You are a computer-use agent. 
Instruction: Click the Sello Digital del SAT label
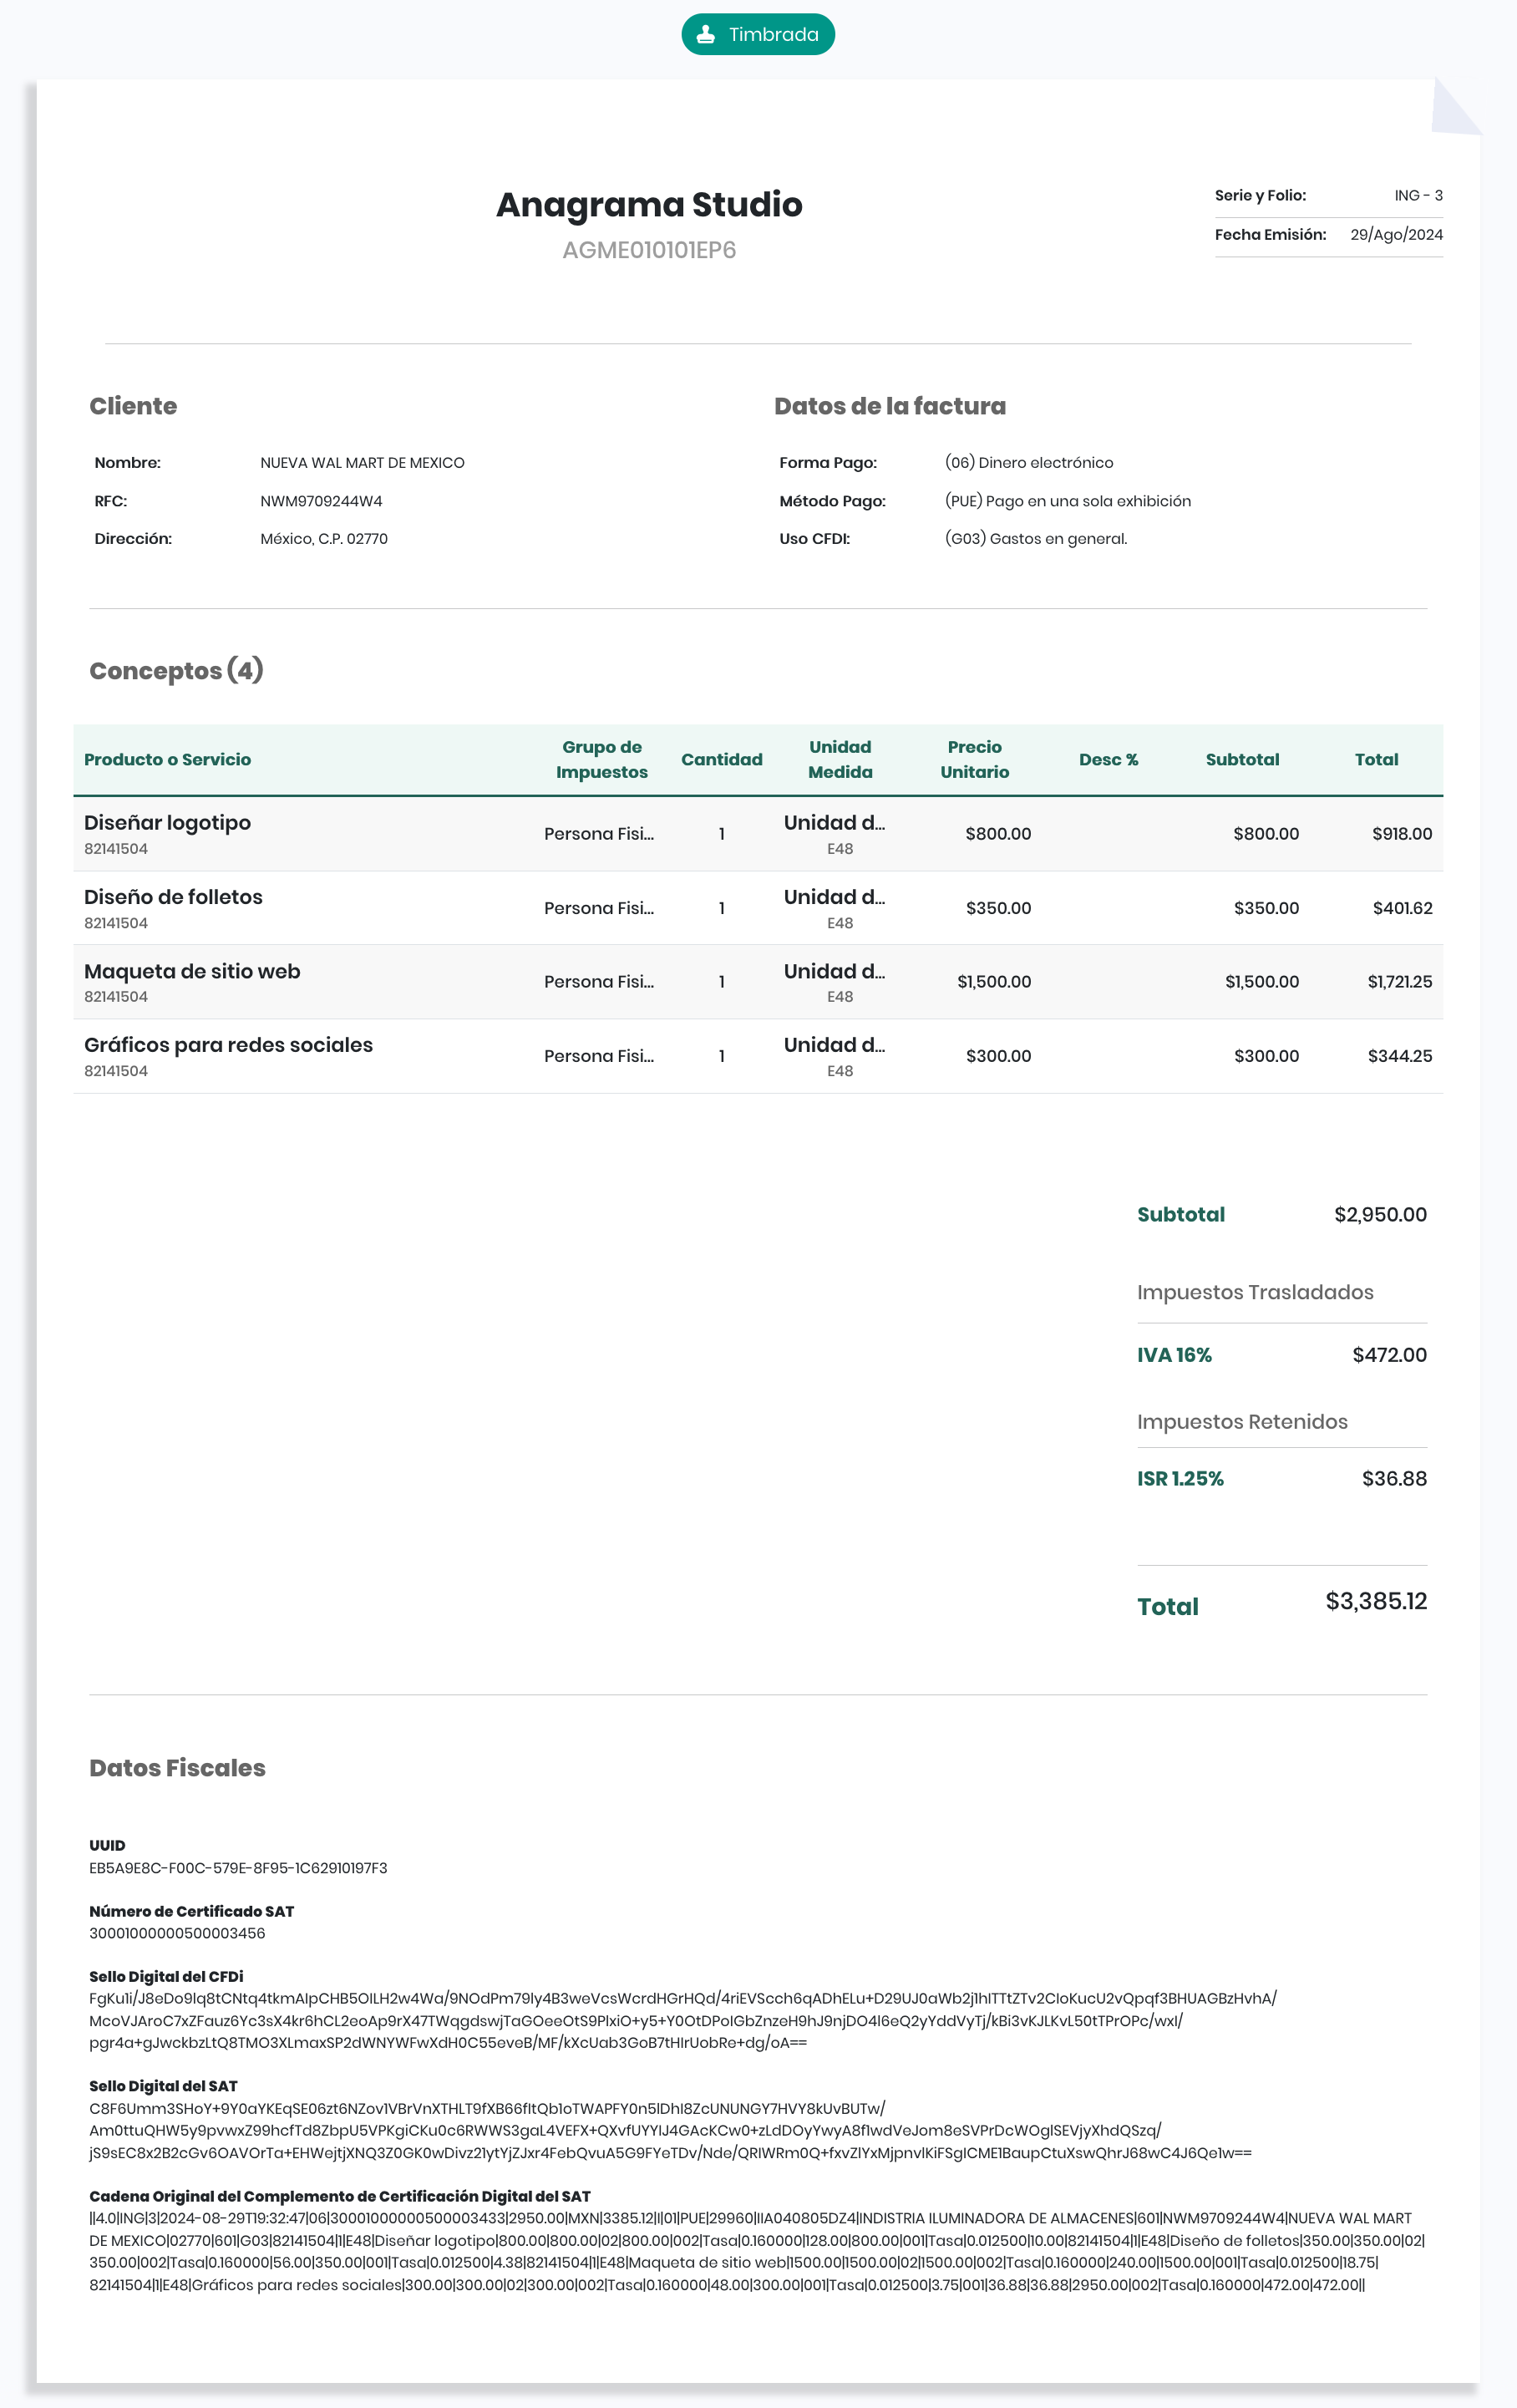[163, 2087]
